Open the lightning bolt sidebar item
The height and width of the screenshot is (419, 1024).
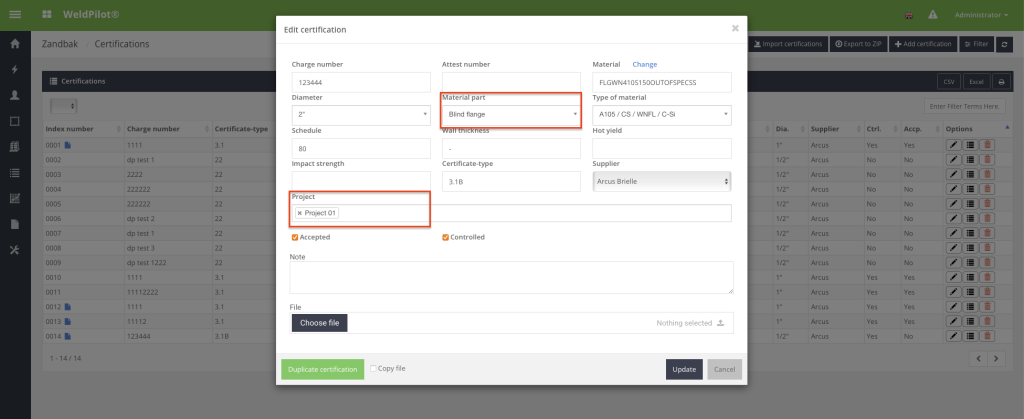tap(15, 70)
